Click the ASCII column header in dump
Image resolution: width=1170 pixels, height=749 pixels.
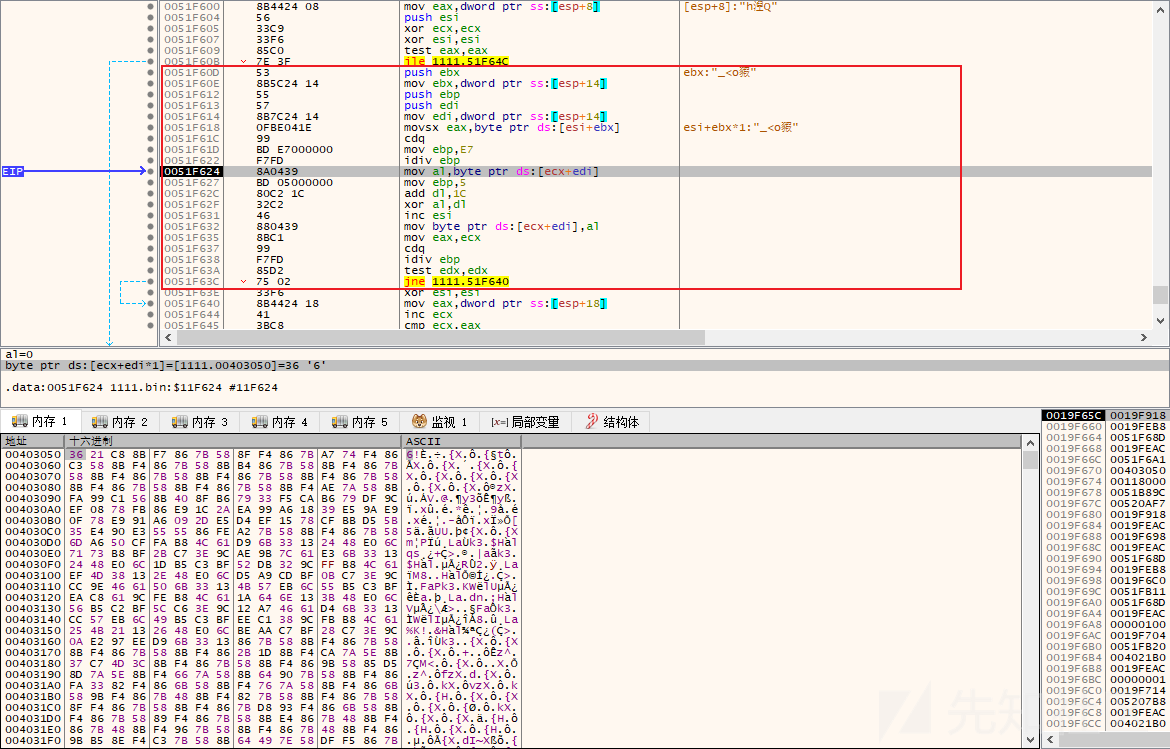[x=461, y=441]
